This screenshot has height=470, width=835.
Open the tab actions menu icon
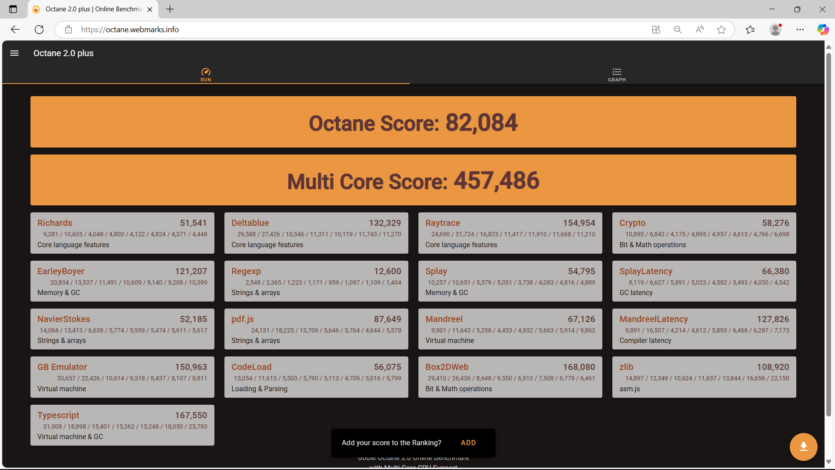pos(13,9)
